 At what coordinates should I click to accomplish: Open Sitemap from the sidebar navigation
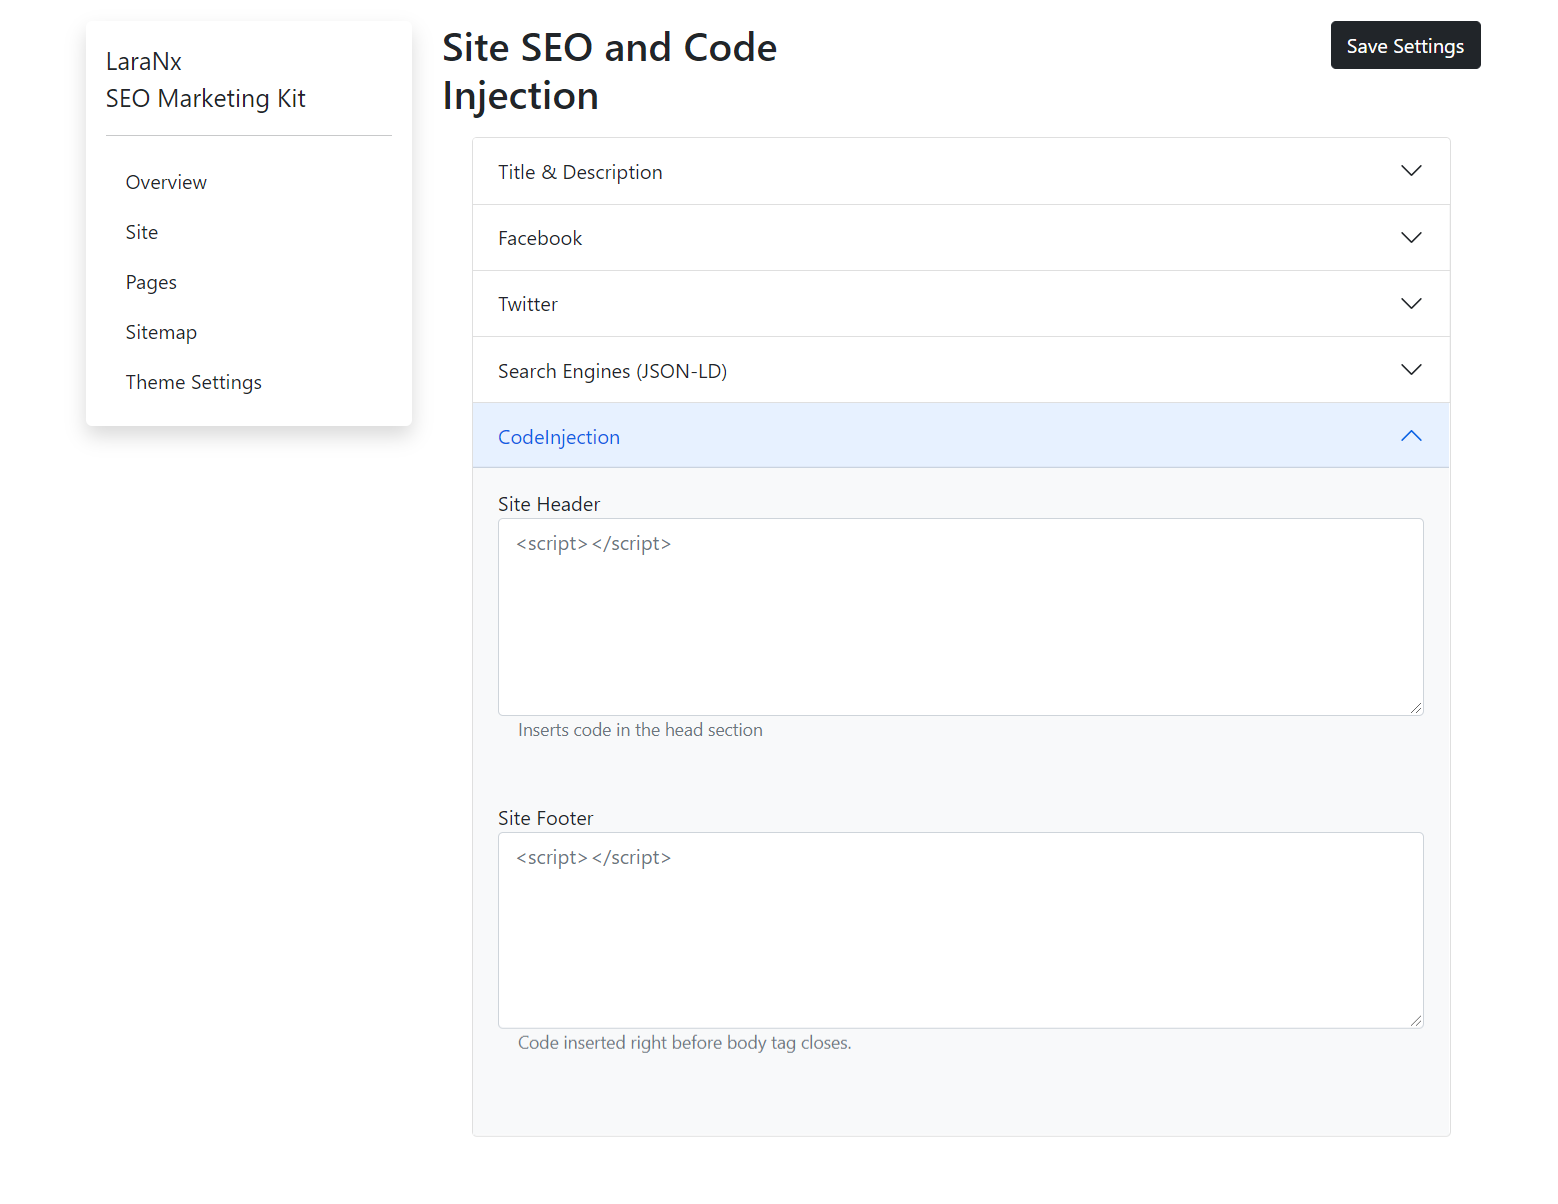pyautogui.click(x=161, y=332)
